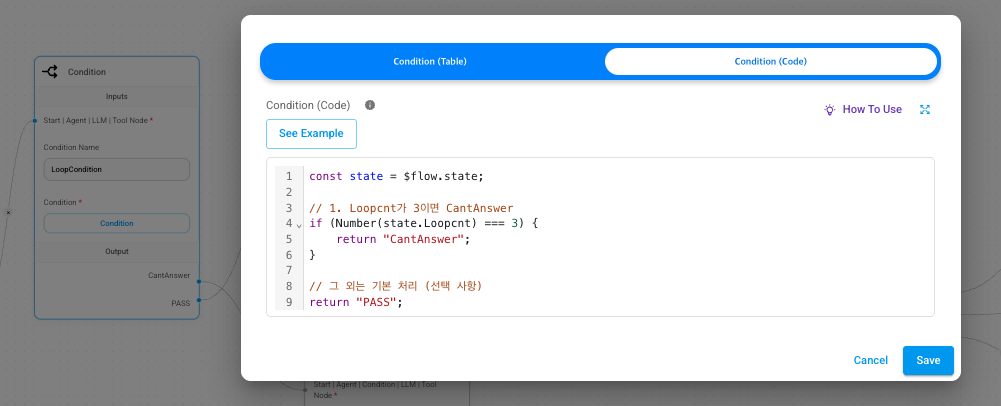Place cursor on the const state code line
The width and height of the screenshot is (1001, 406).
point(396,176)
